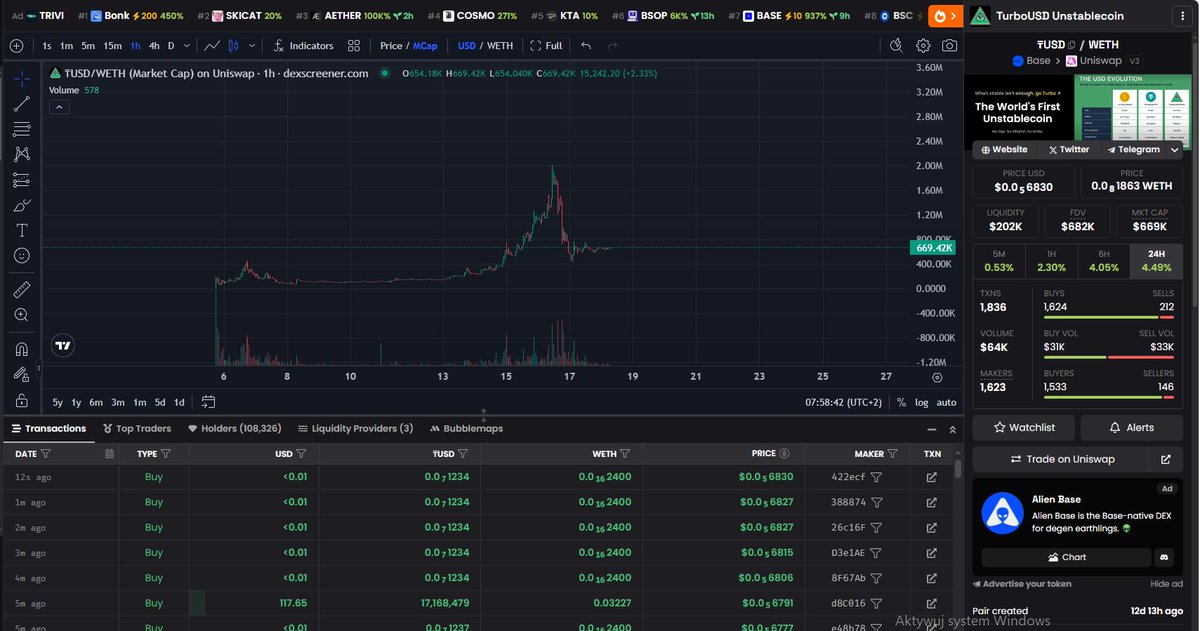The height and width of the screenshot is (631, 1200).
Task: Select the crosshair cursor tool
Action: coord(21,78)
